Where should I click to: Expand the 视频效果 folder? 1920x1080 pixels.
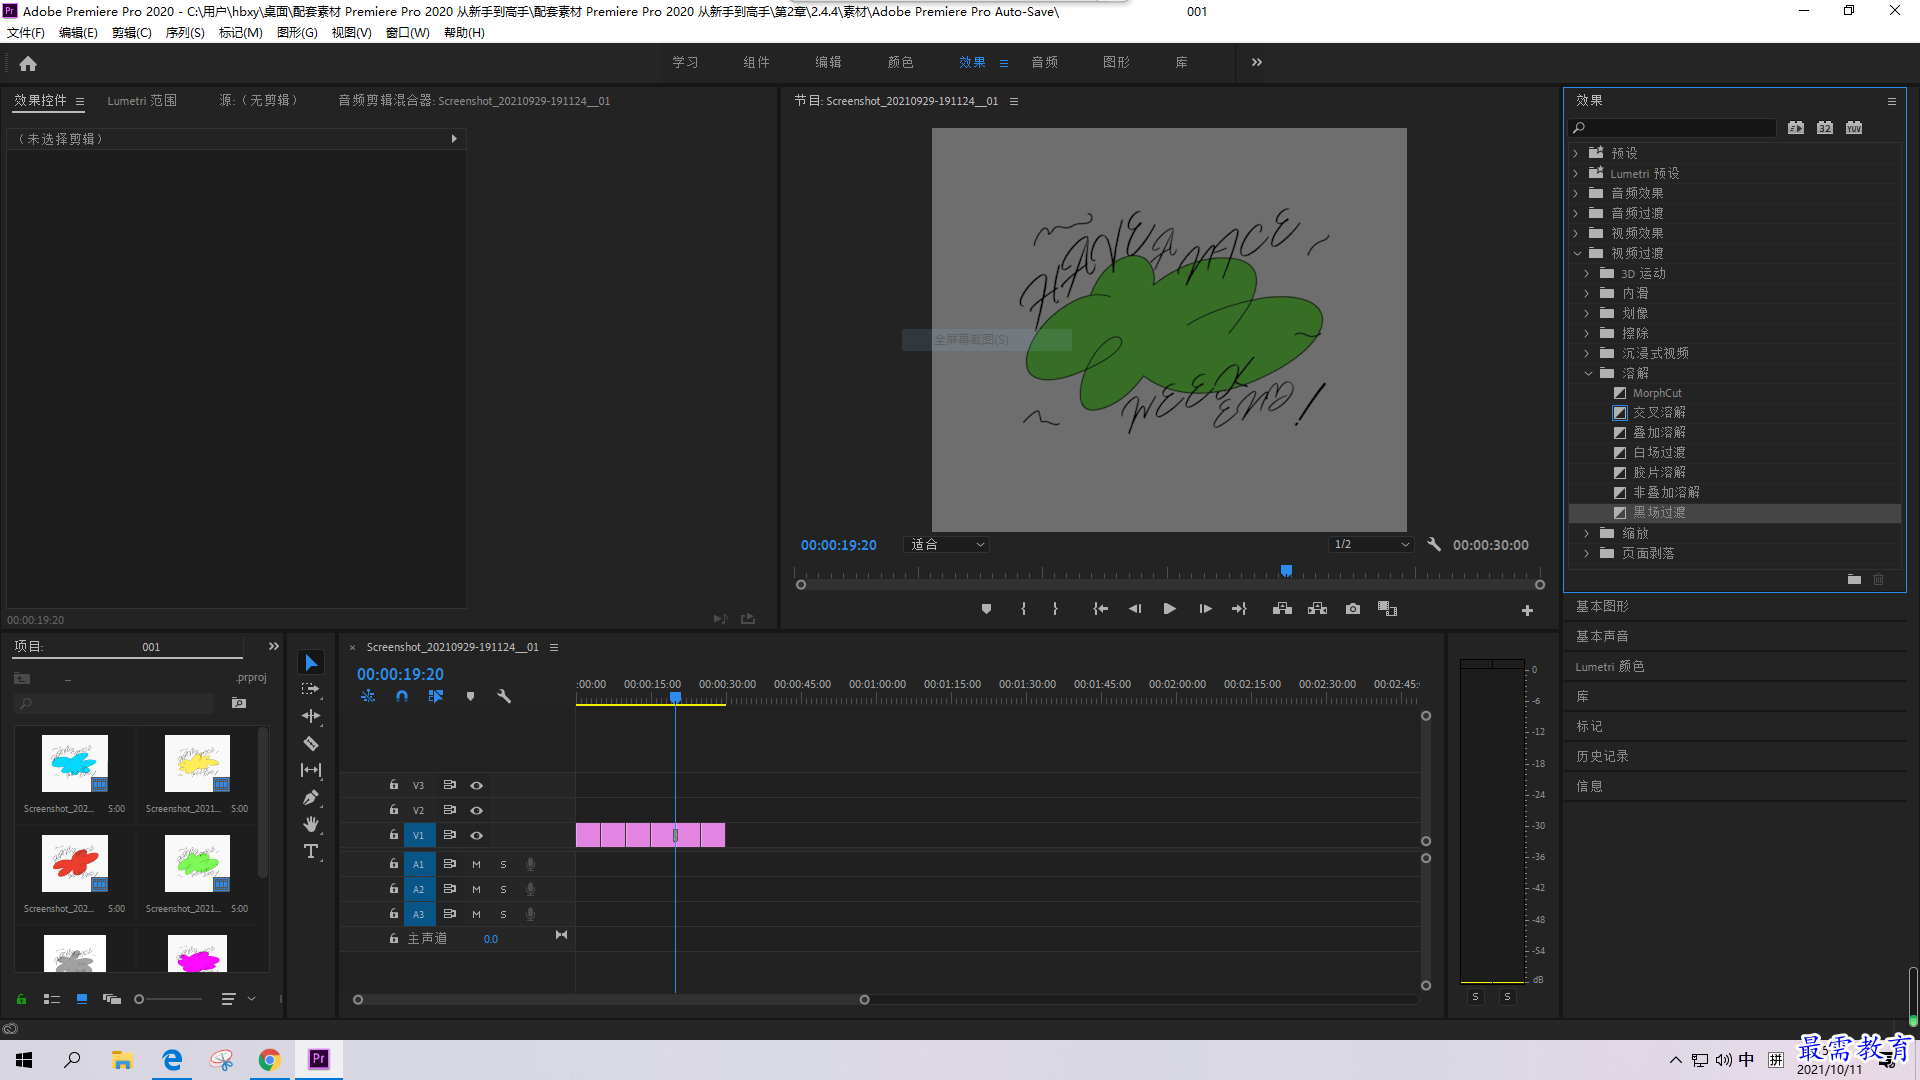tap(1576, 233)
